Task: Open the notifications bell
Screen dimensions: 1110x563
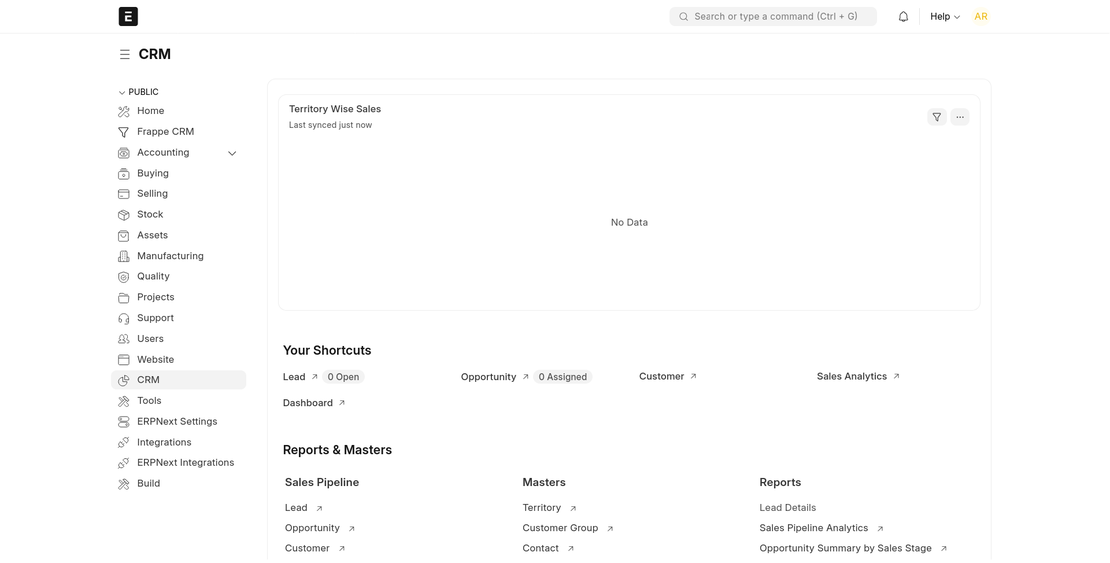Action: click(x=903, y=16)
